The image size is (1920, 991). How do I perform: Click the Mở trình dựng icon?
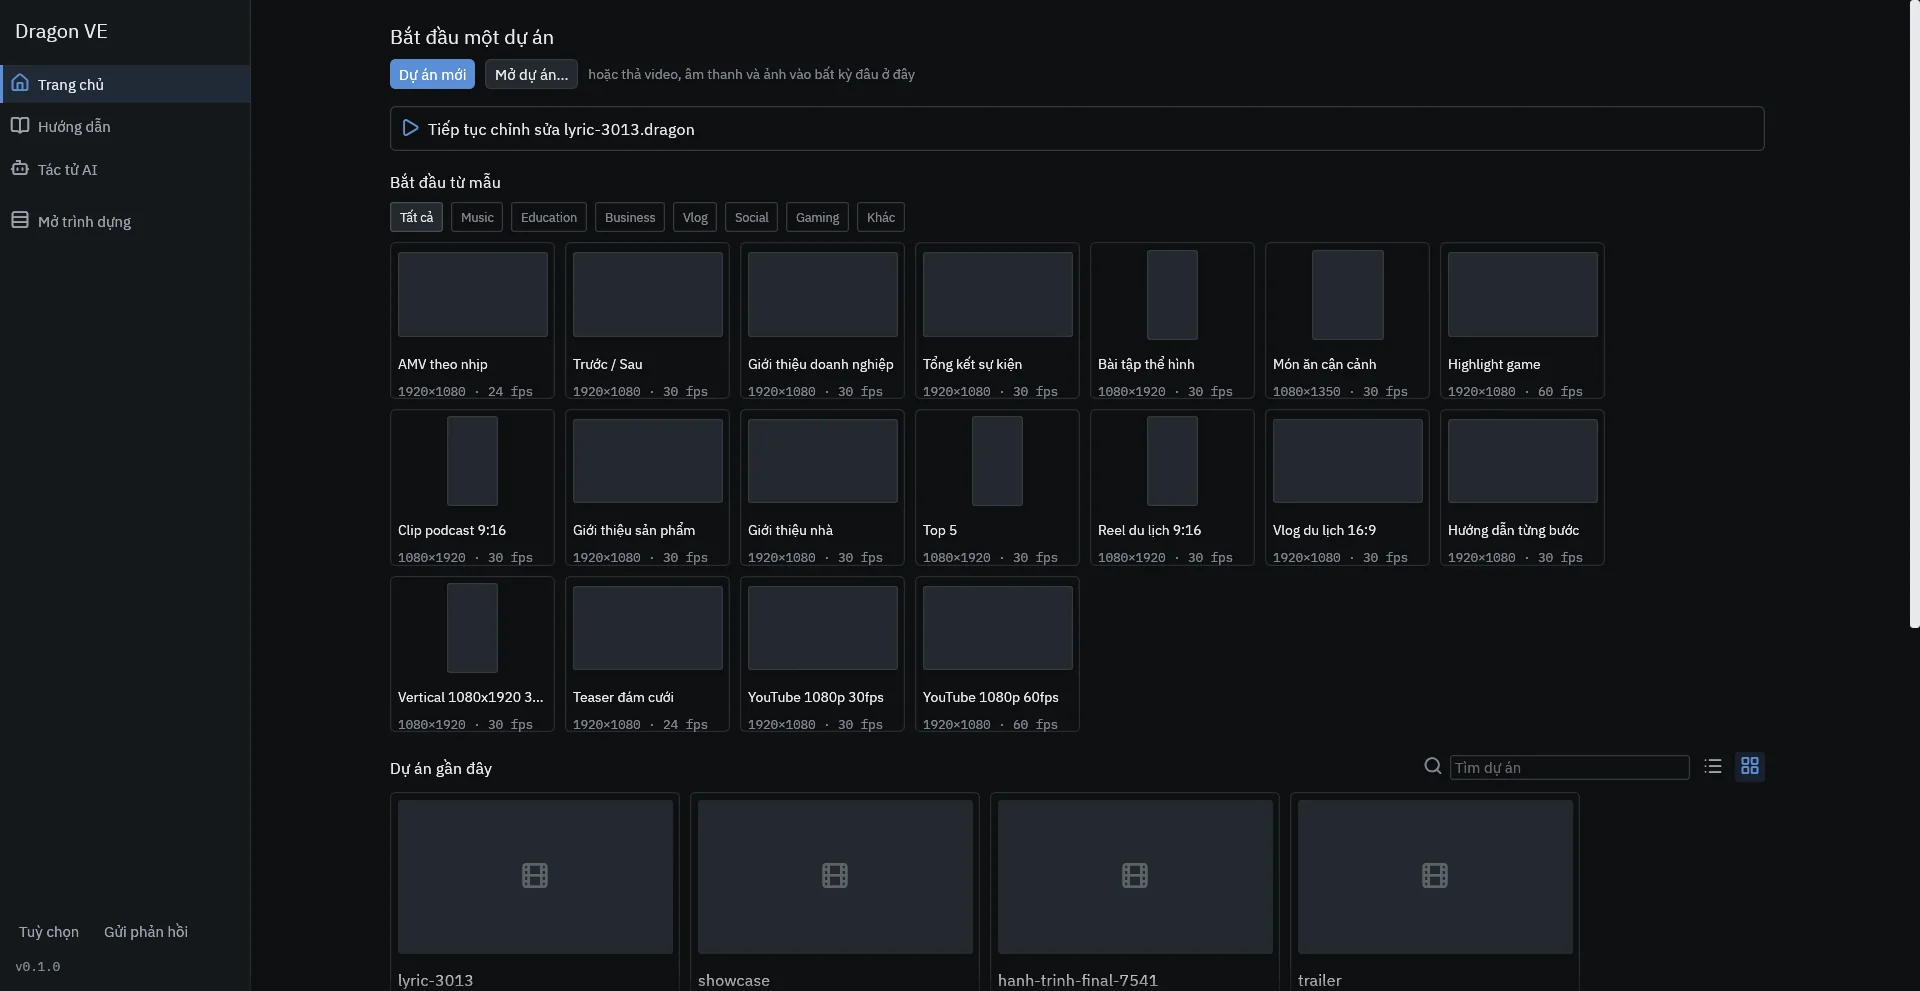point(20,220)
